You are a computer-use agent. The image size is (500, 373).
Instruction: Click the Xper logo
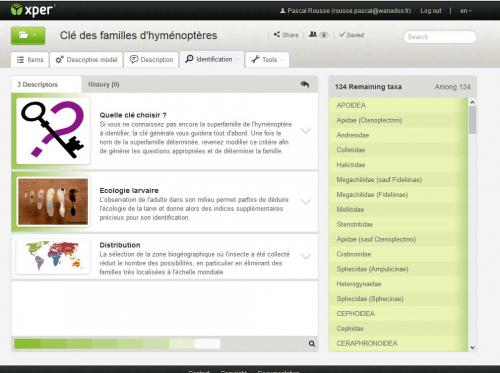point(32,10)
